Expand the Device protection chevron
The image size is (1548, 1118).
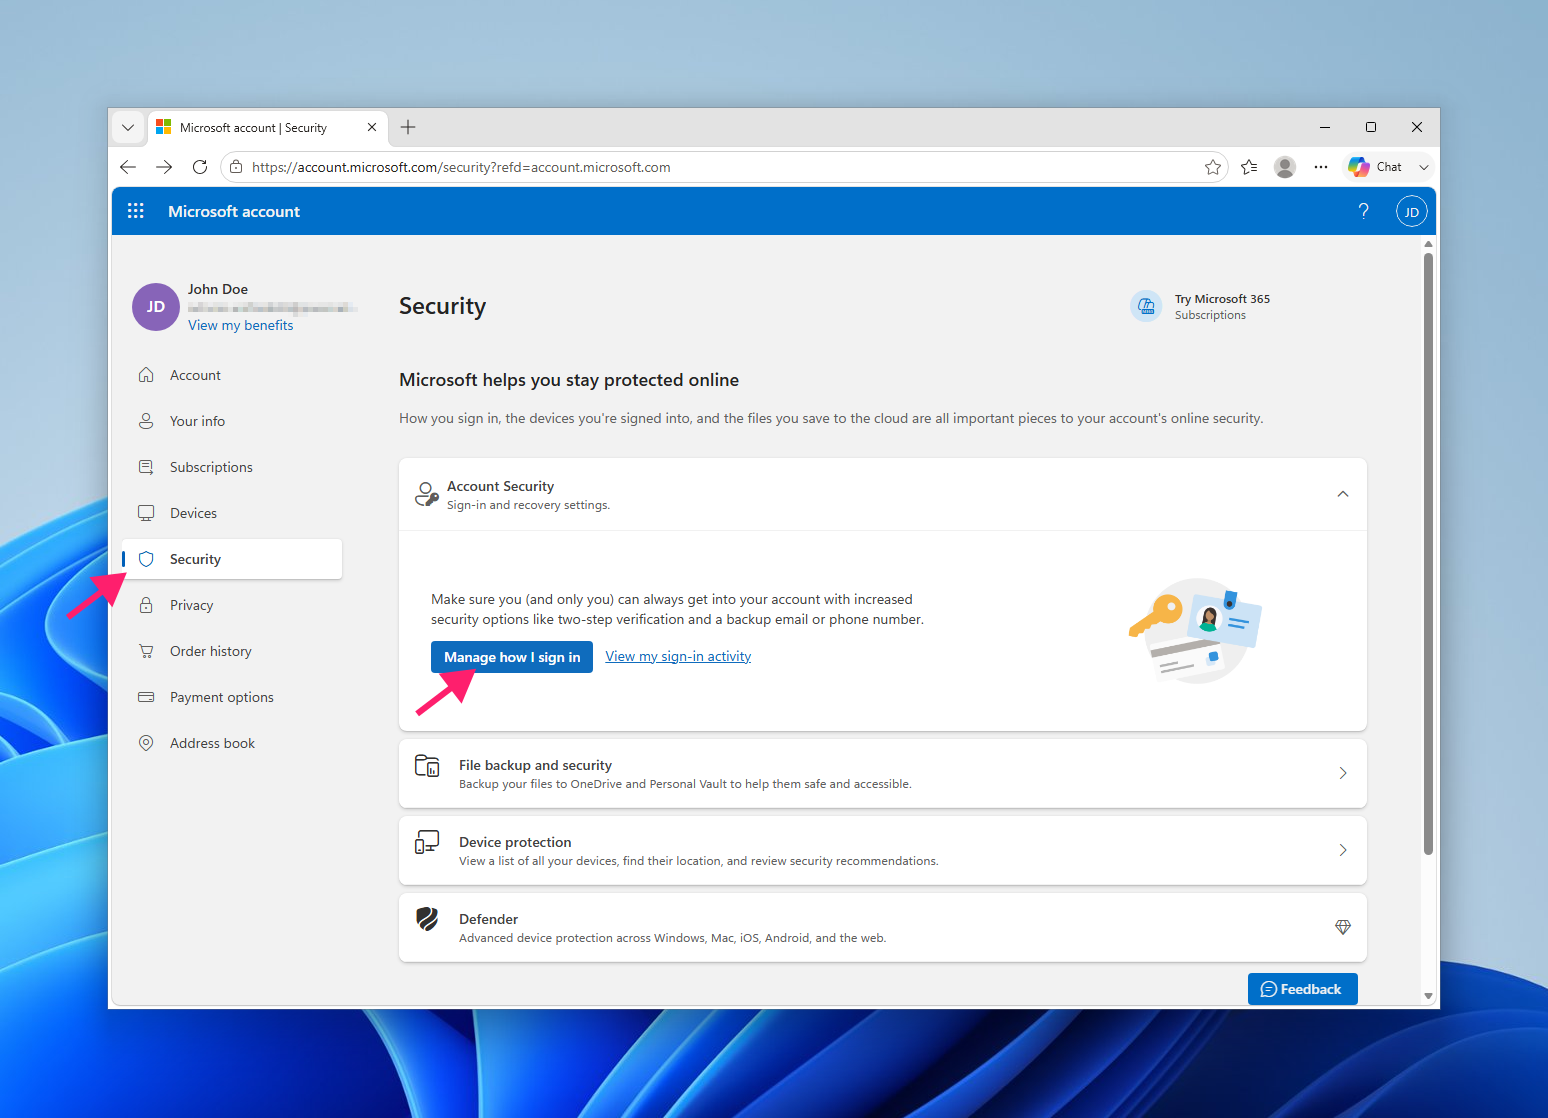[1343, 850]
